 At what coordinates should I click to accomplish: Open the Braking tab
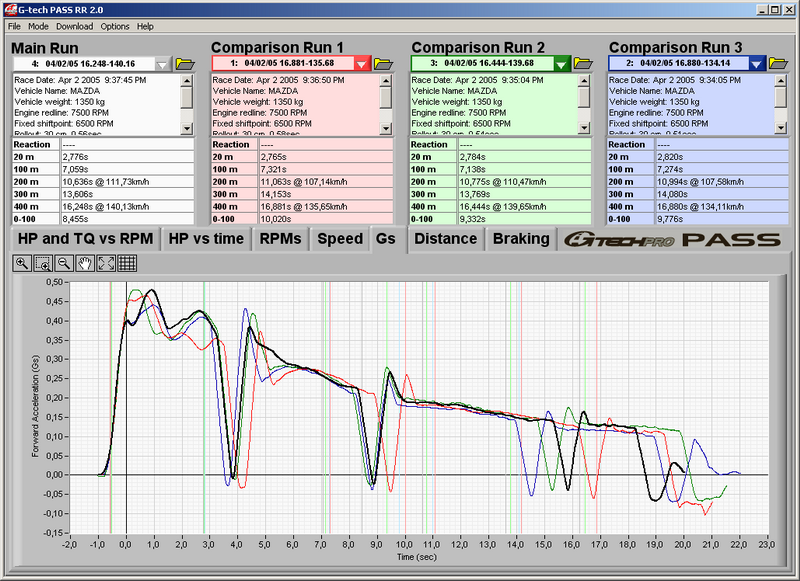(x=521, y=239)
